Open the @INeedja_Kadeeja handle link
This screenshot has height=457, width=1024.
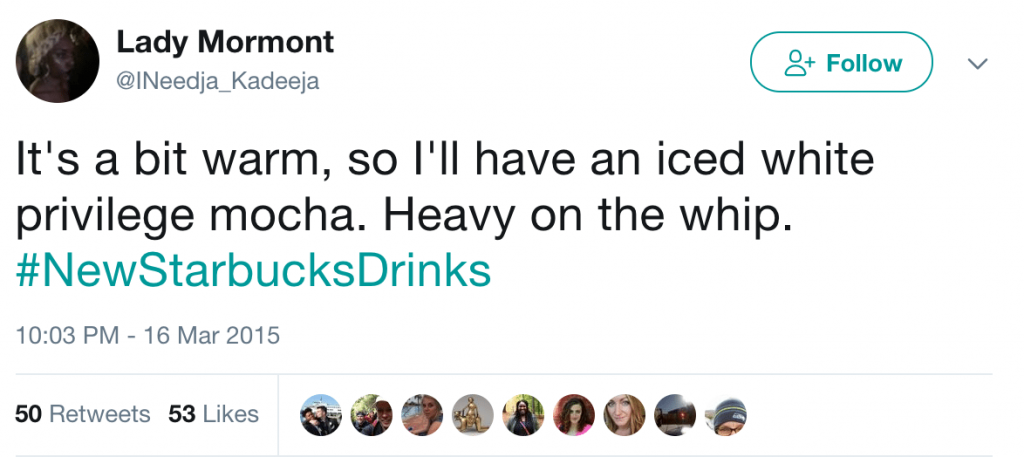coord(218,82)
